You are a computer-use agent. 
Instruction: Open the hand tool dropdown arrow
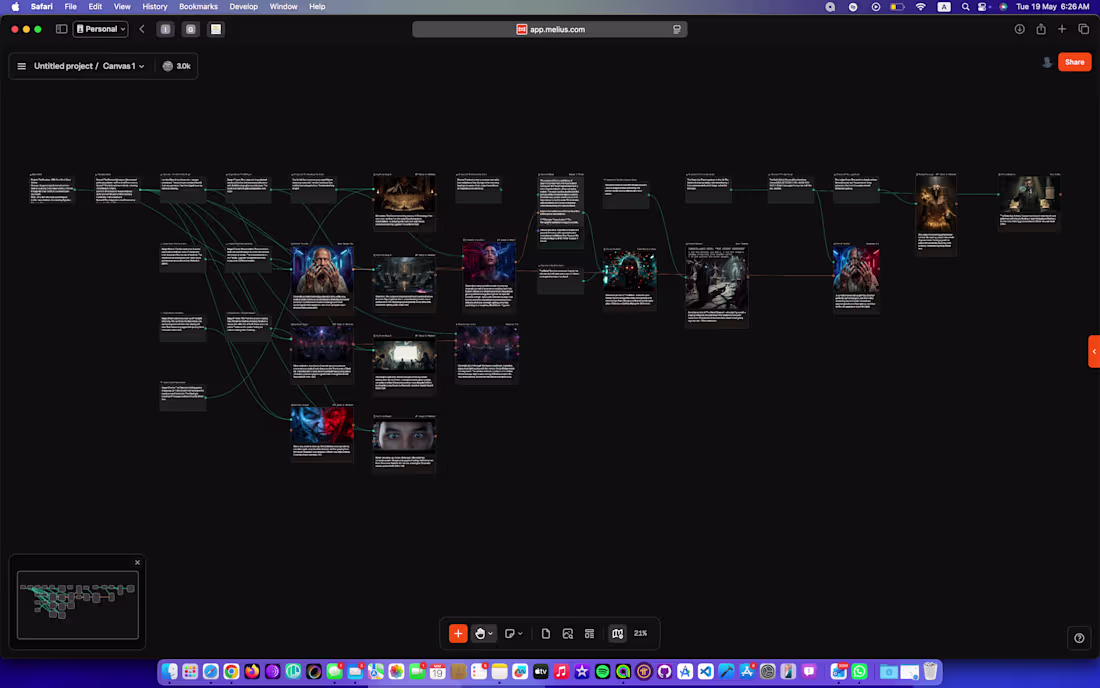(x=490, y=633)
